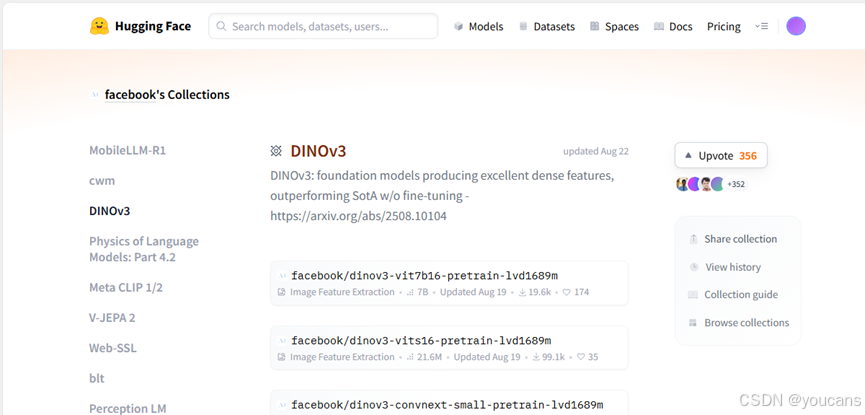
Task: Click the heart icon with 174 likes
Action: point(567,292)
